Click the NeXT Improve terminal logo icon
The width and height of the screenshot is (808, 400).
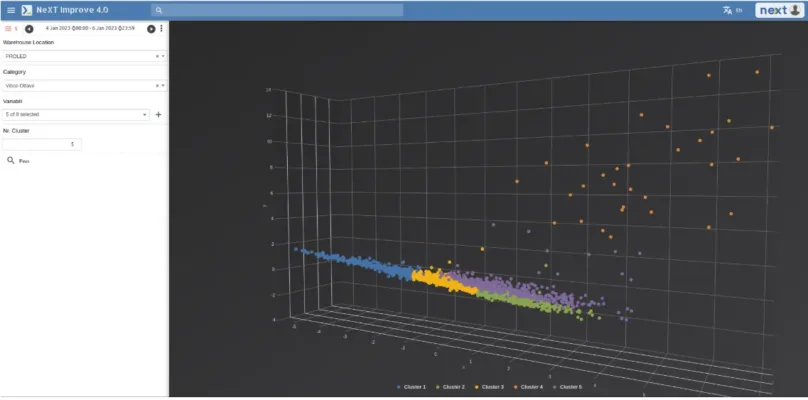click(x=27, y=10)
